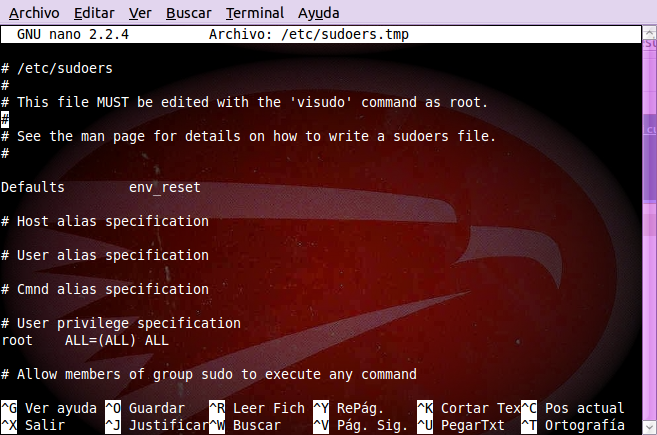
Task: Click the 'GNU nano 2.2.4' title text
Action: tap(73, 34)
